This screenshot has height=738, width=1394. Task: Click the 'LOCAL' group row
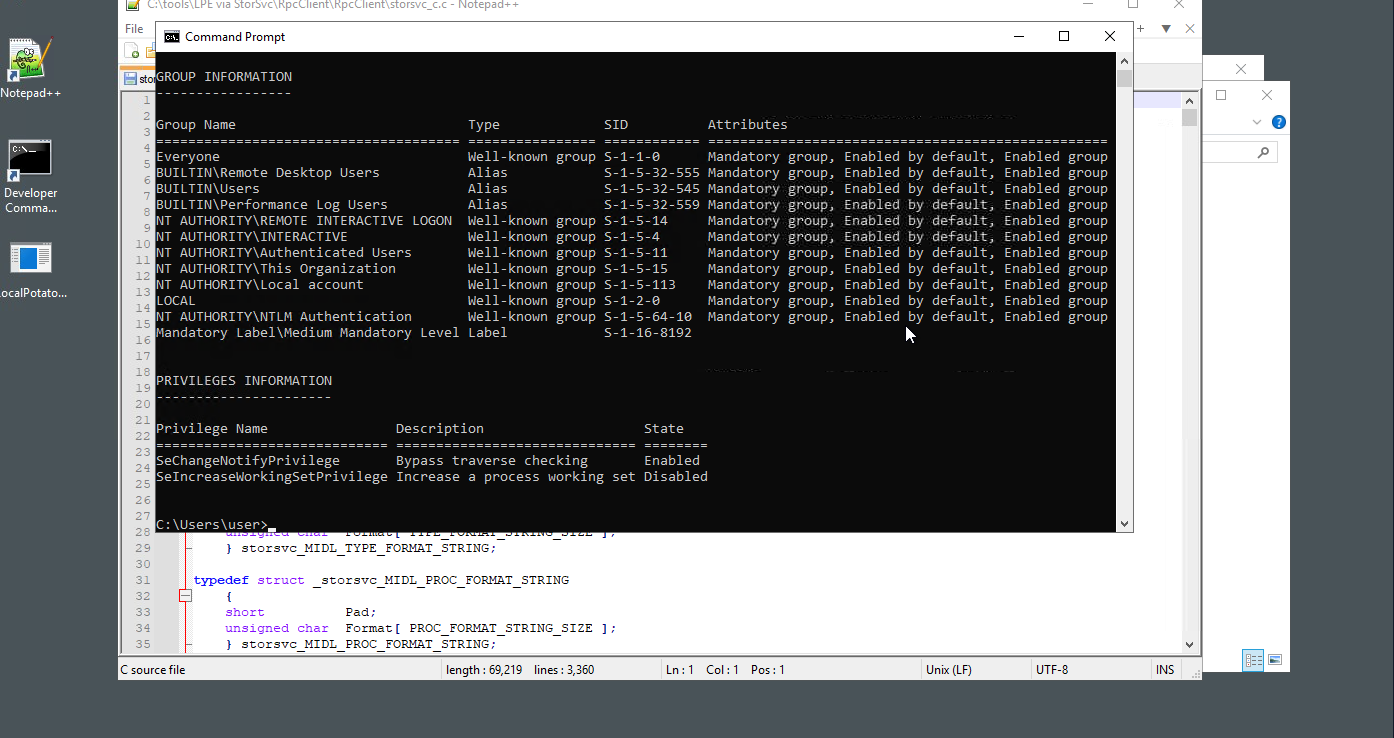632,301
